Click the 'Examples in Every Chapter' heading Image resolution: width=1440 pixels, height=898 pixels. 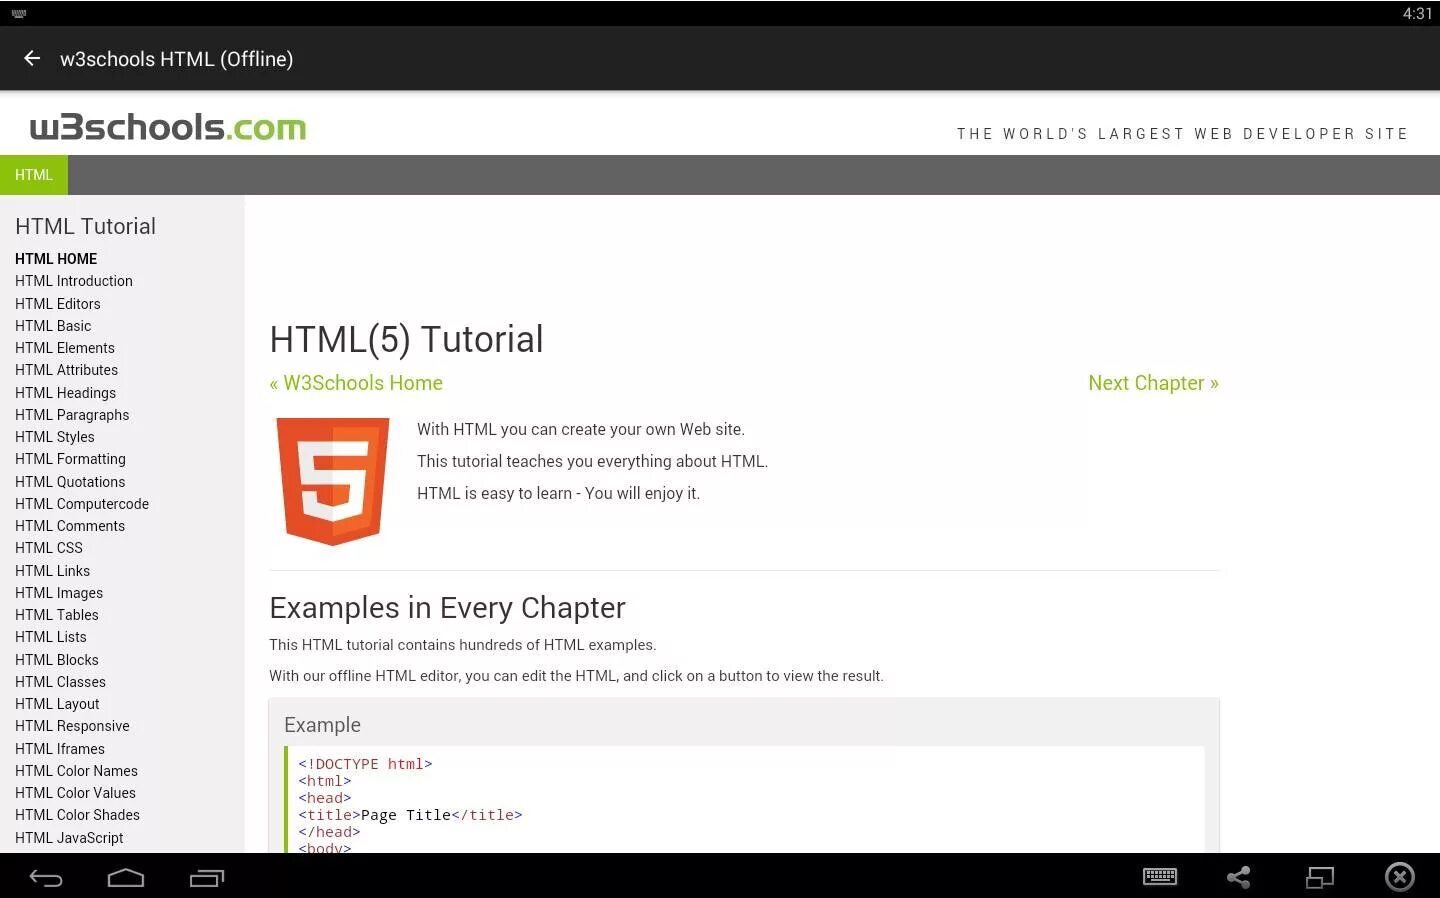click(x=447, y=608)
